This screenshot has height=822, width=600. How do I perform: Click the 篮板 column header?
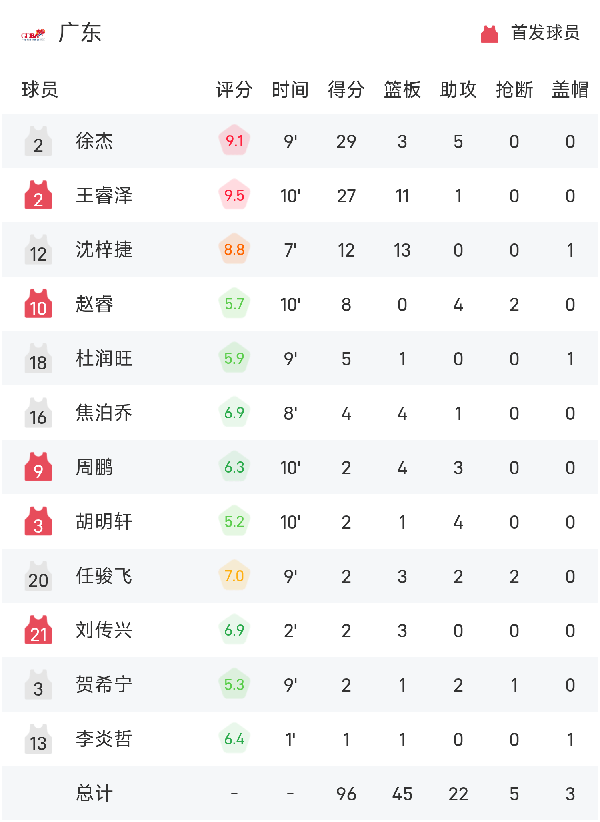(402, 90)
